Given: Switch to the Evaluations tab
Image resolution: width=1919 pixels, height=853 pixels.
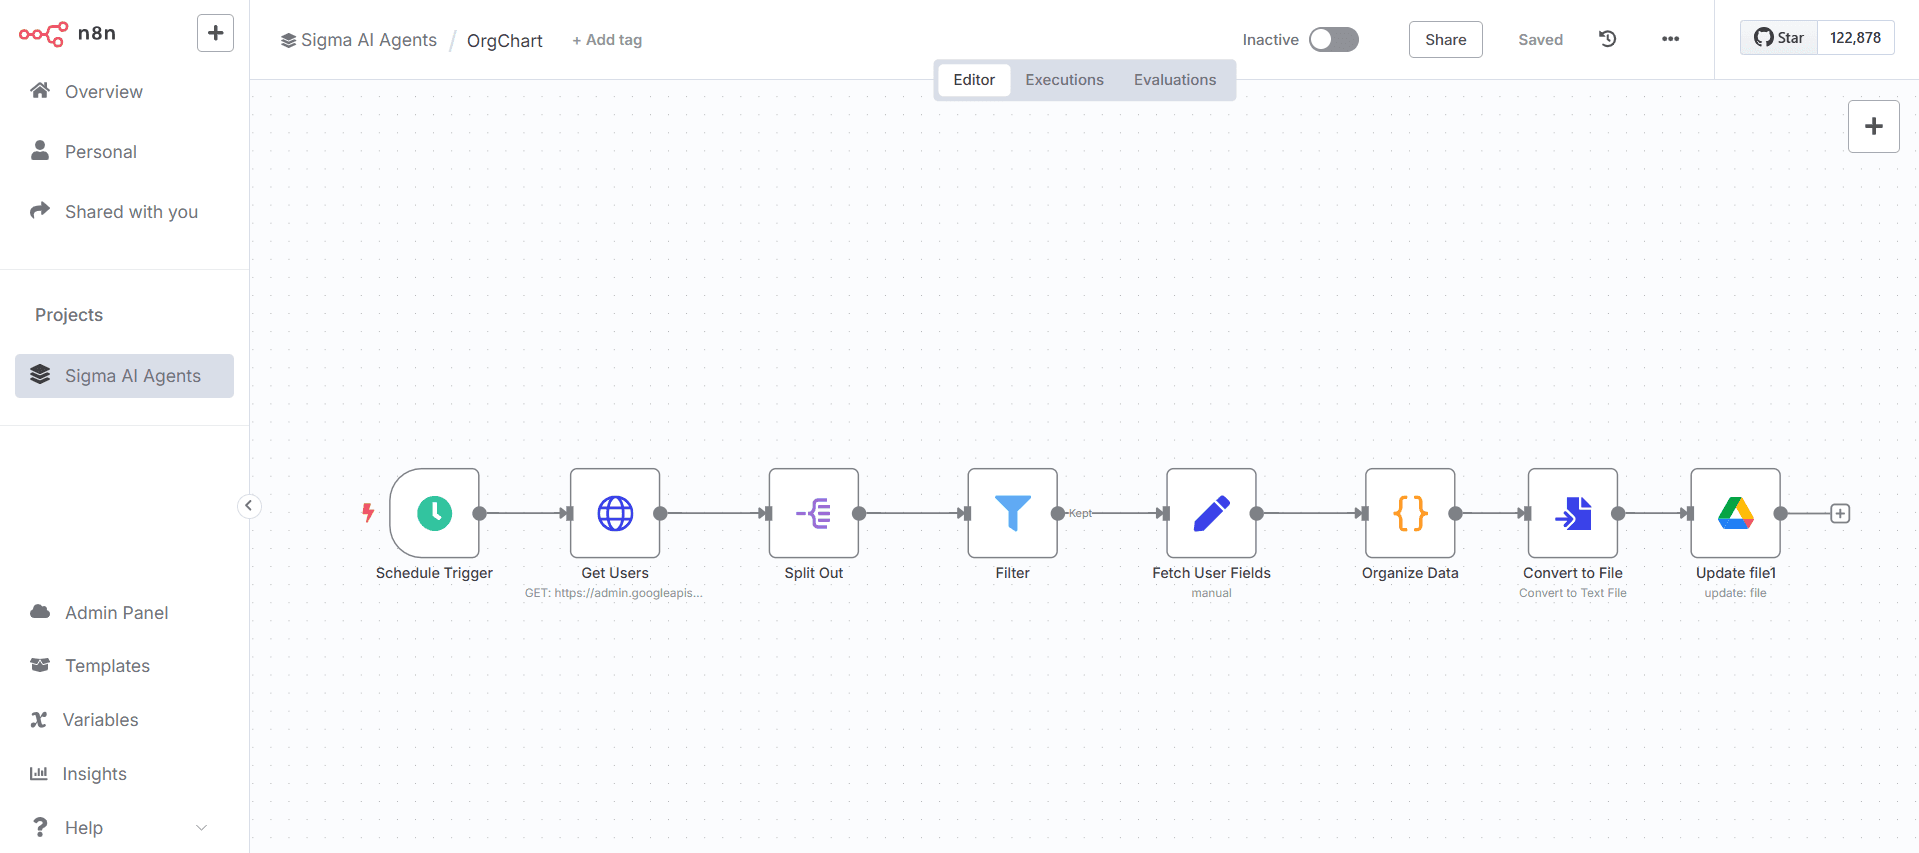Looking at the screenshot, I should click(1175, 80).
